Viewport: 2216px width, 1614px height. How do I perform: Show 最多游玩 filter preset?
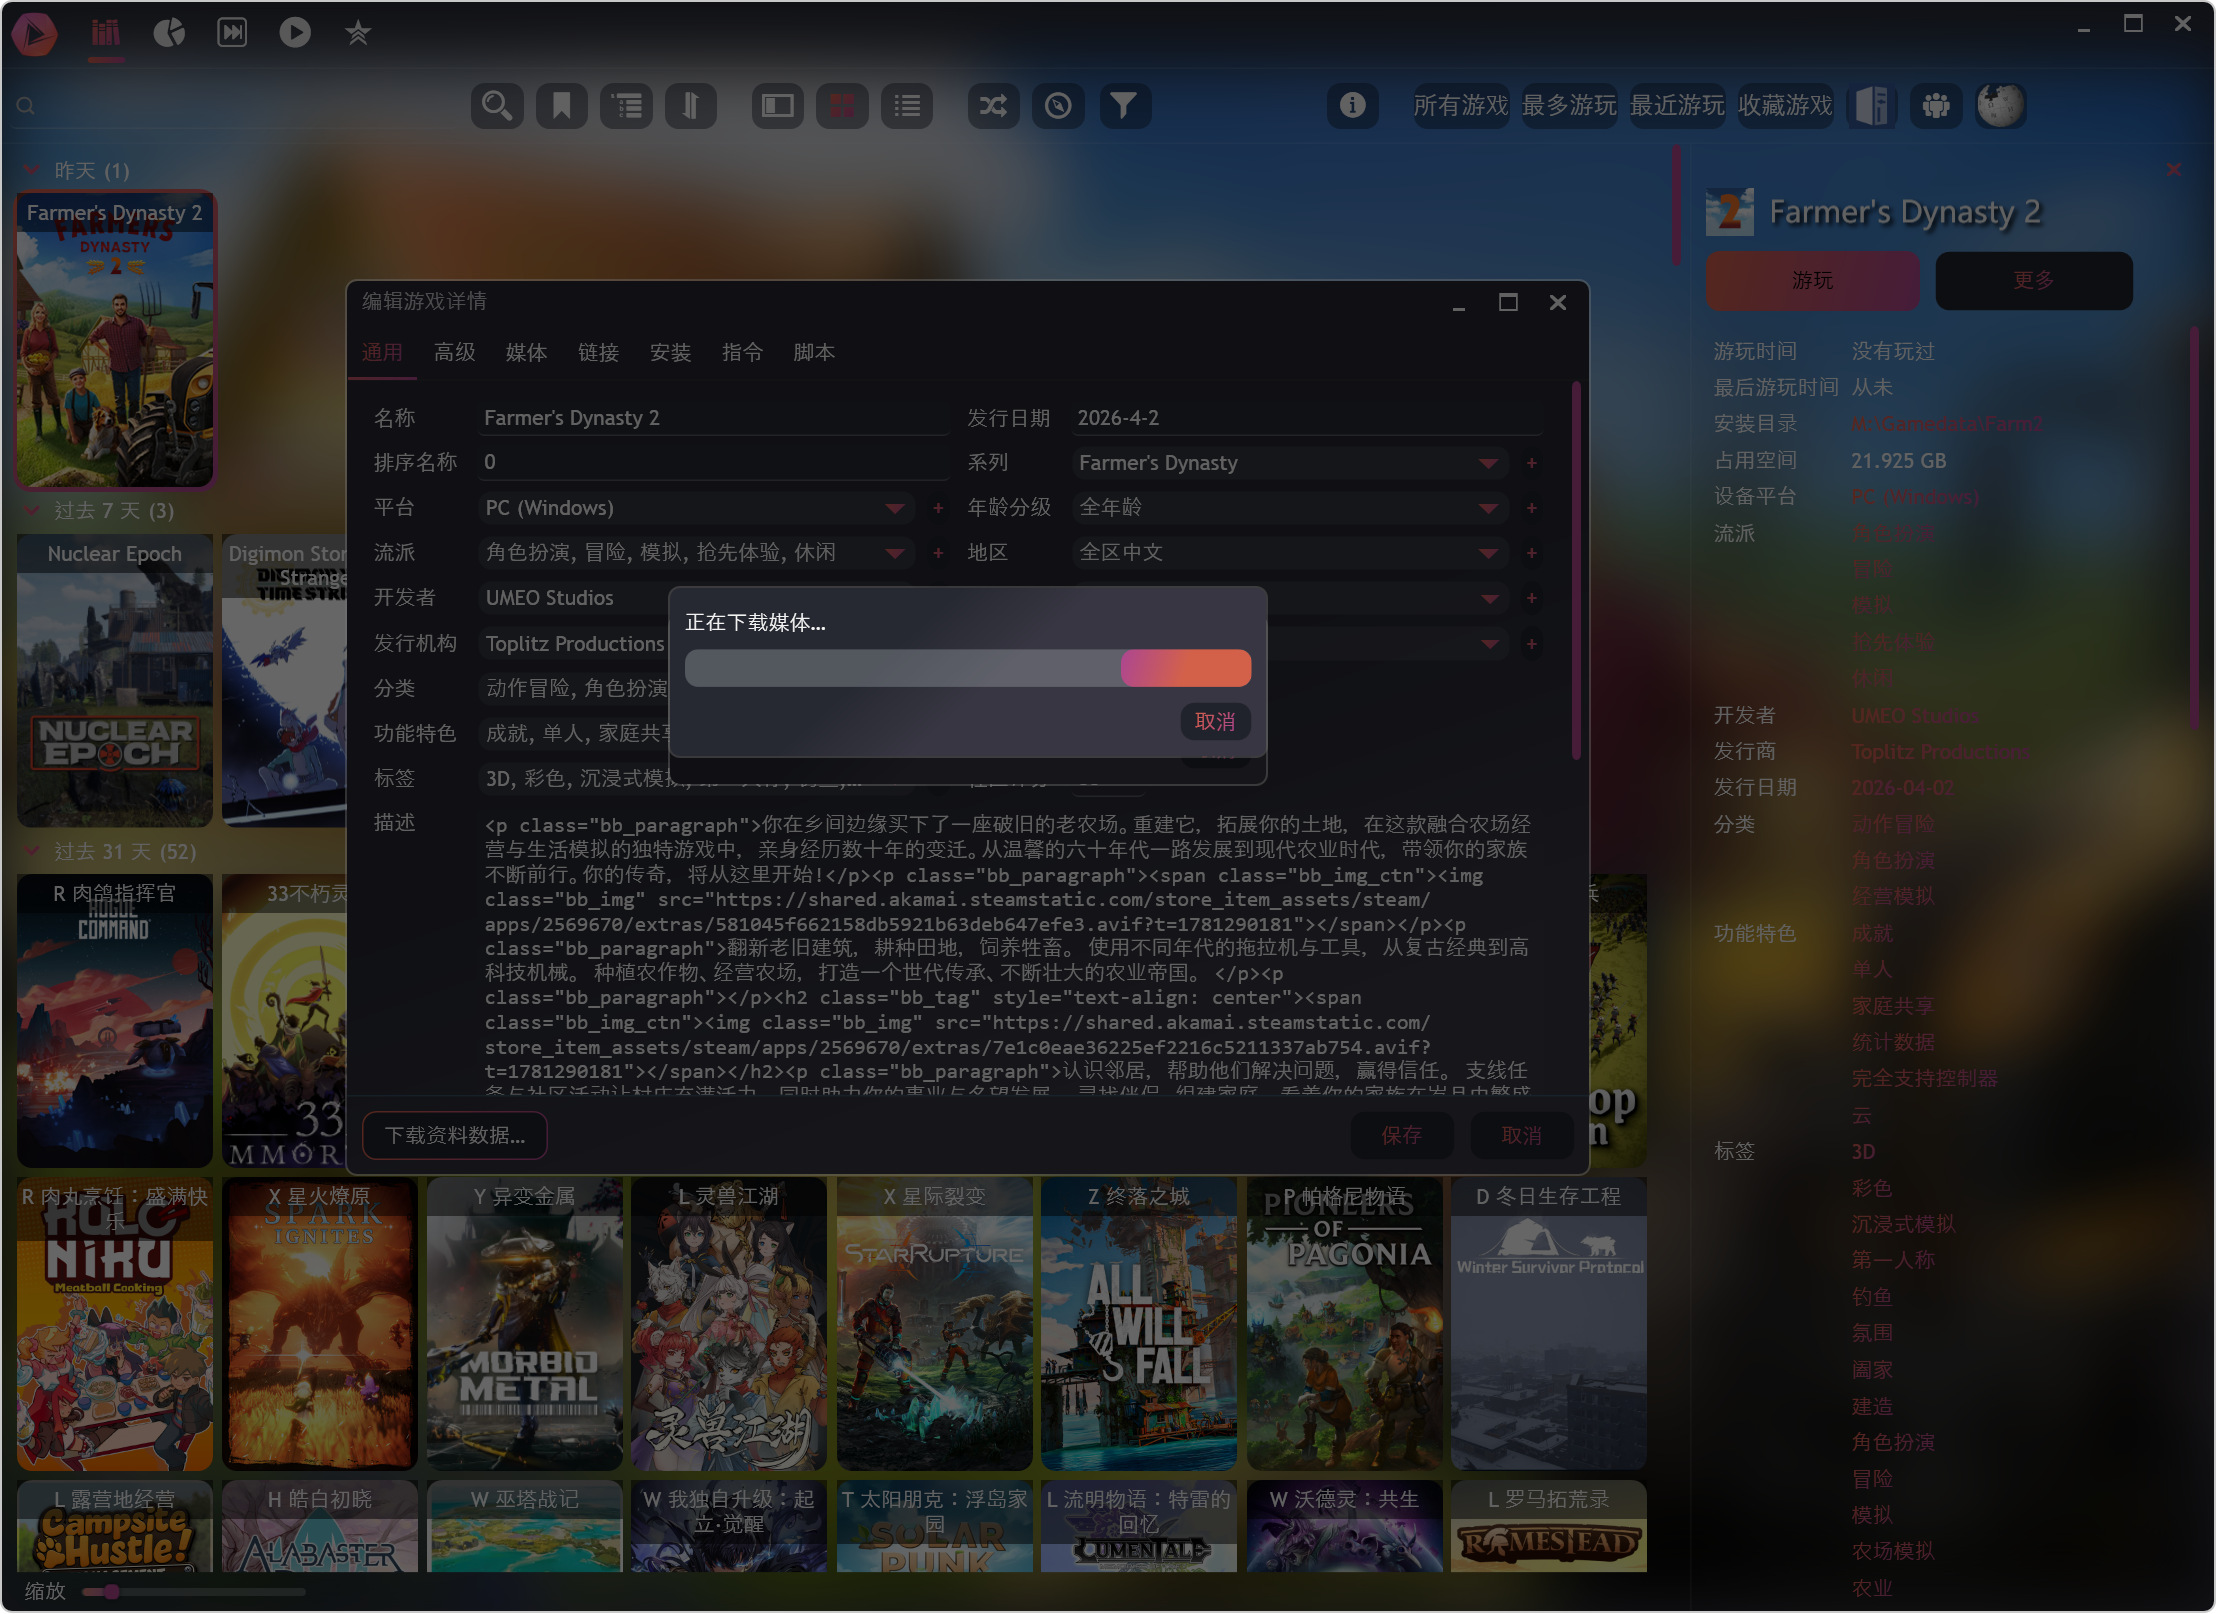[1569, 105]
